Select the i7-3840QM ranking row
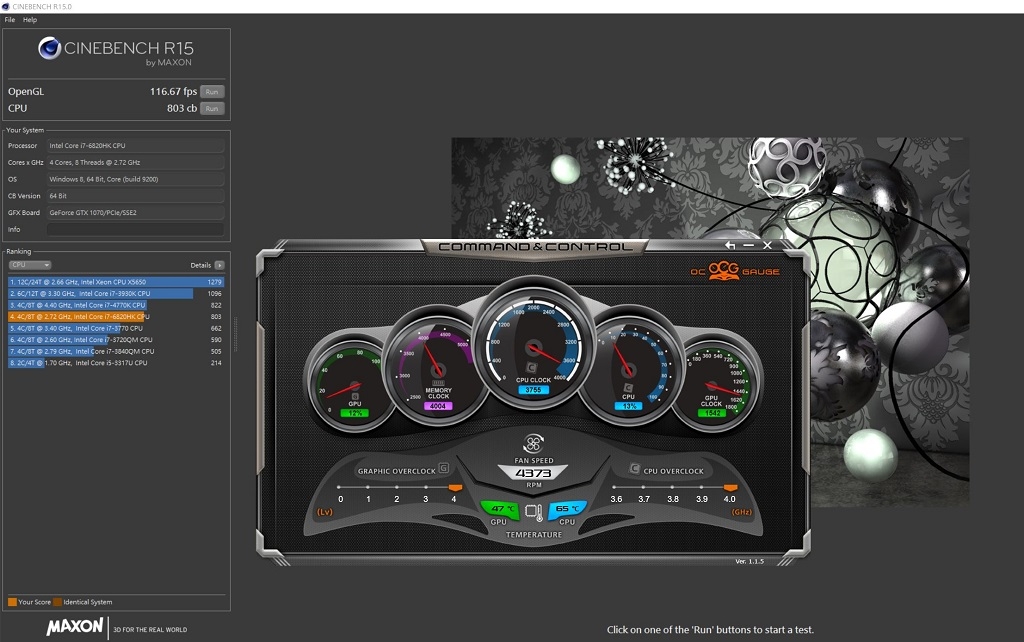 coord(116,351)
